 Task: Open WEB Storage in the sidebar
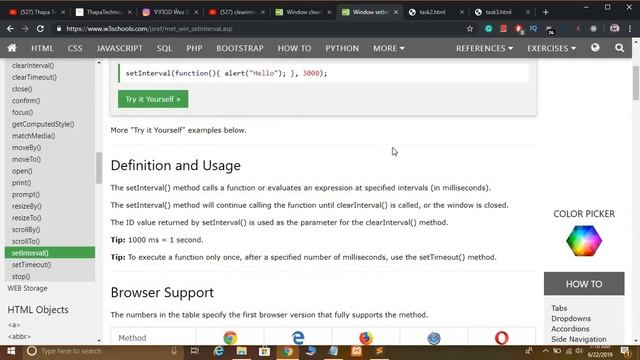click(27, 288)
